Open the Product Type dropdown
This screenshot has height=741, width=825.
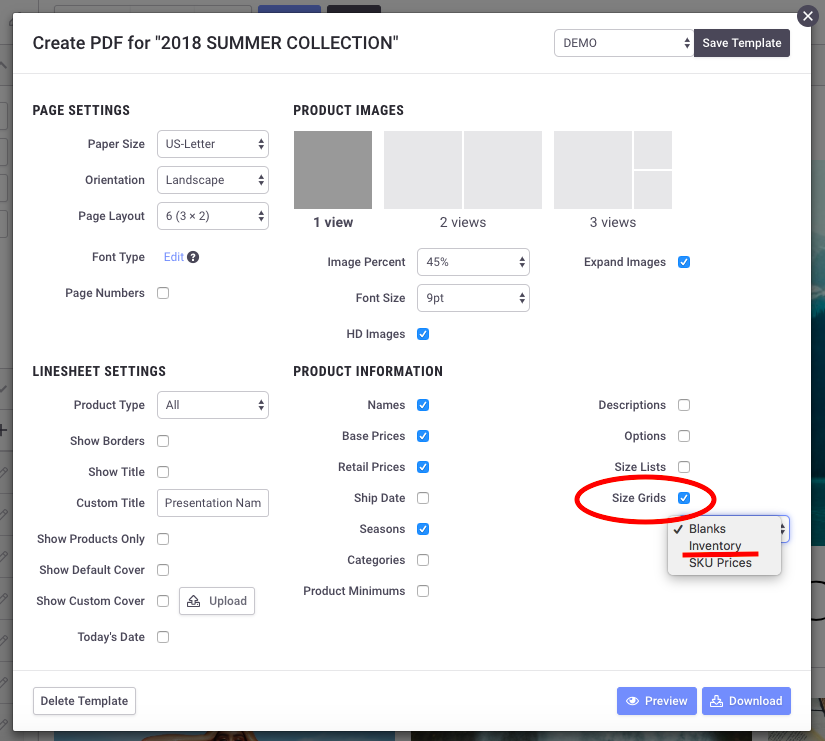[212, 406]
